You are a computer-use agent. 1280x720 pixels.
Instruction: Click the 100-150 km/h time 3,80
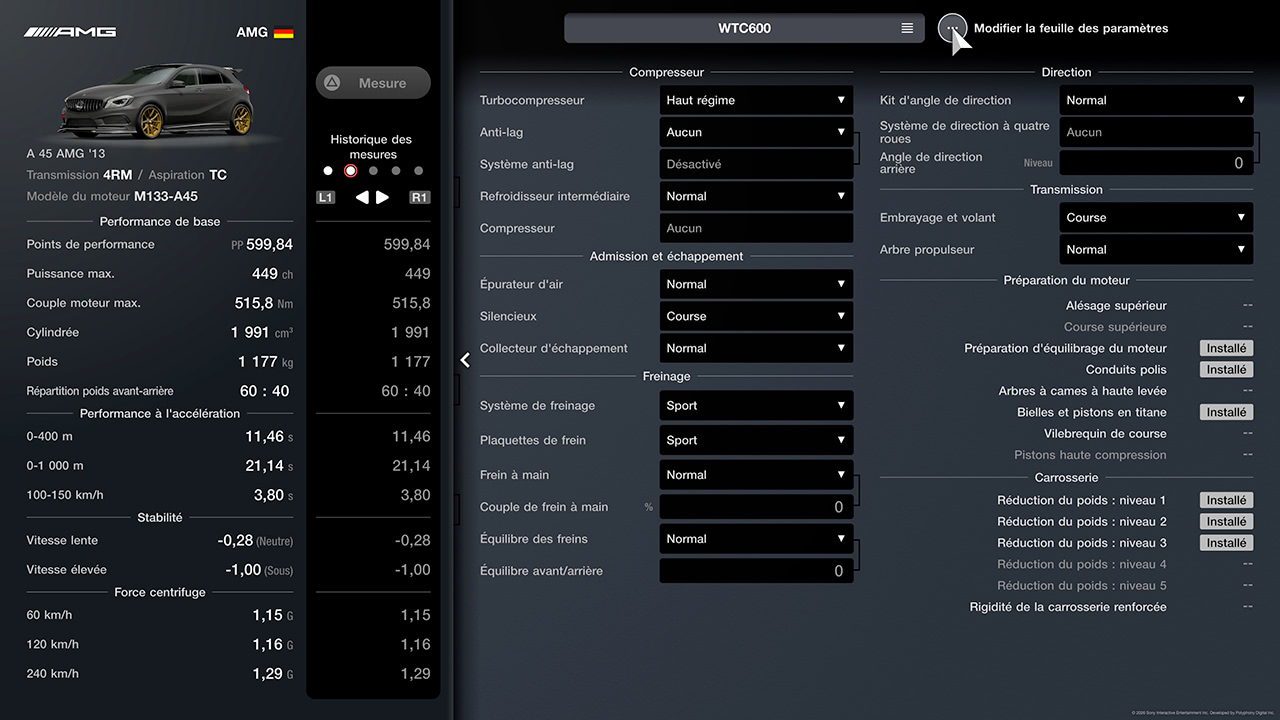click(x=274, y=495)
